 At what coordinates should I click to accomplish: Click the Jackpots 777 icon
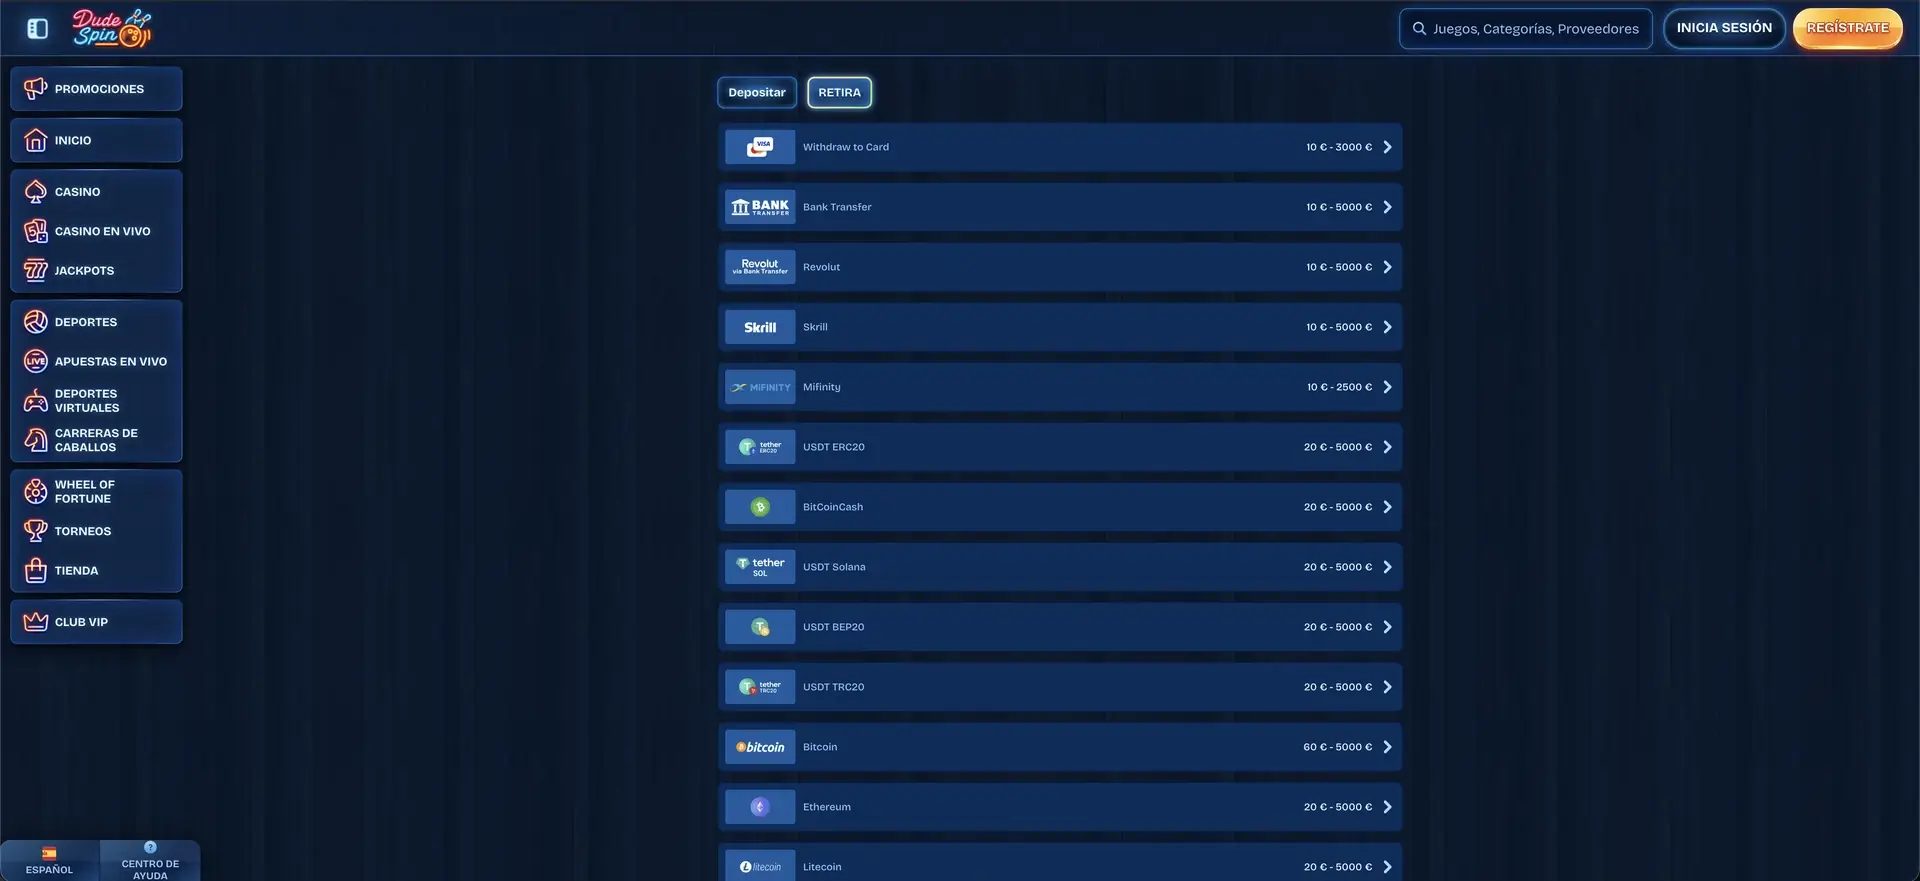[x=36, y=270]
